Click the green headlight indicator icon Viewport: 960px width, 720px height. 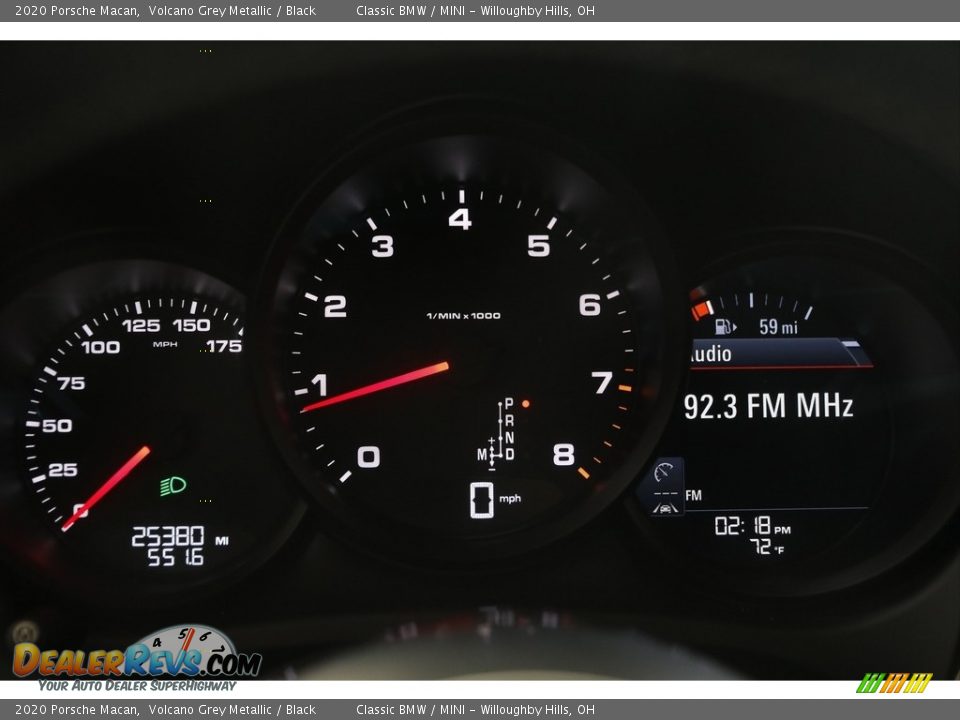pos(173,486)
